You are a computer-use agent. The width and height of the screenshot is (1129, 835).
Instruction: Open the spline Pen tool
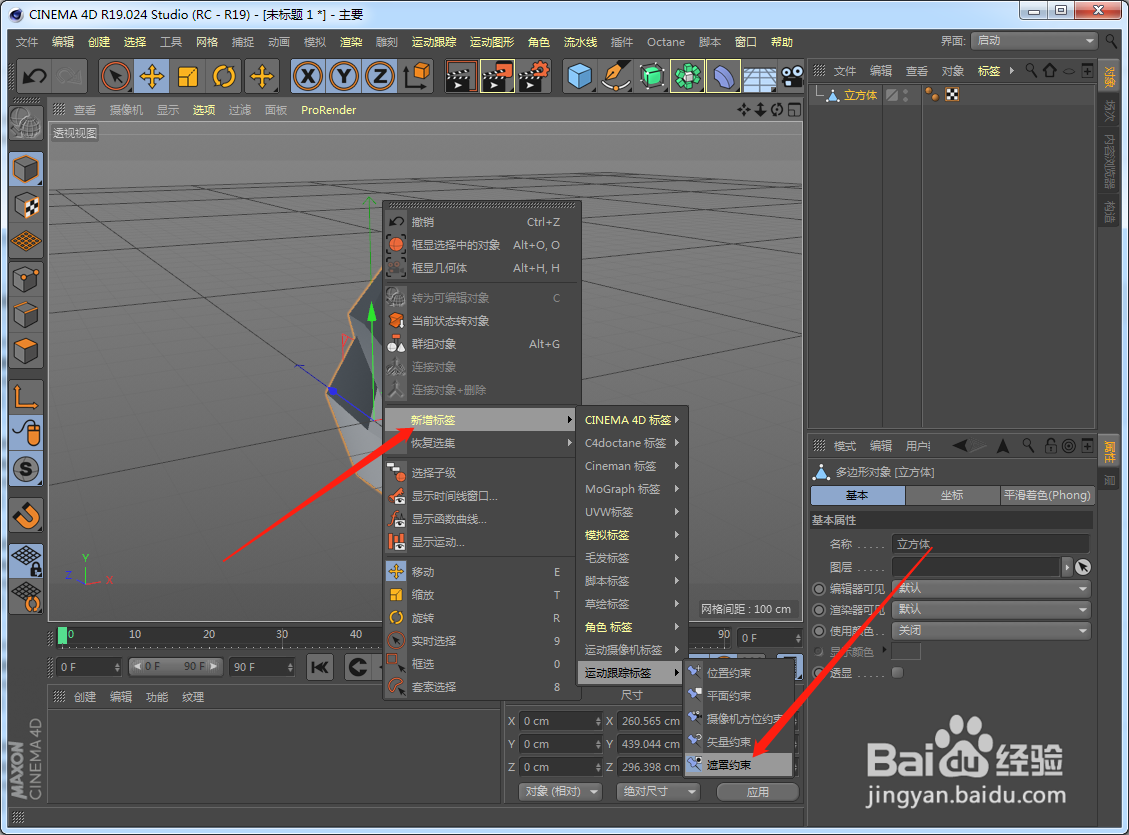tap(616, 76)
